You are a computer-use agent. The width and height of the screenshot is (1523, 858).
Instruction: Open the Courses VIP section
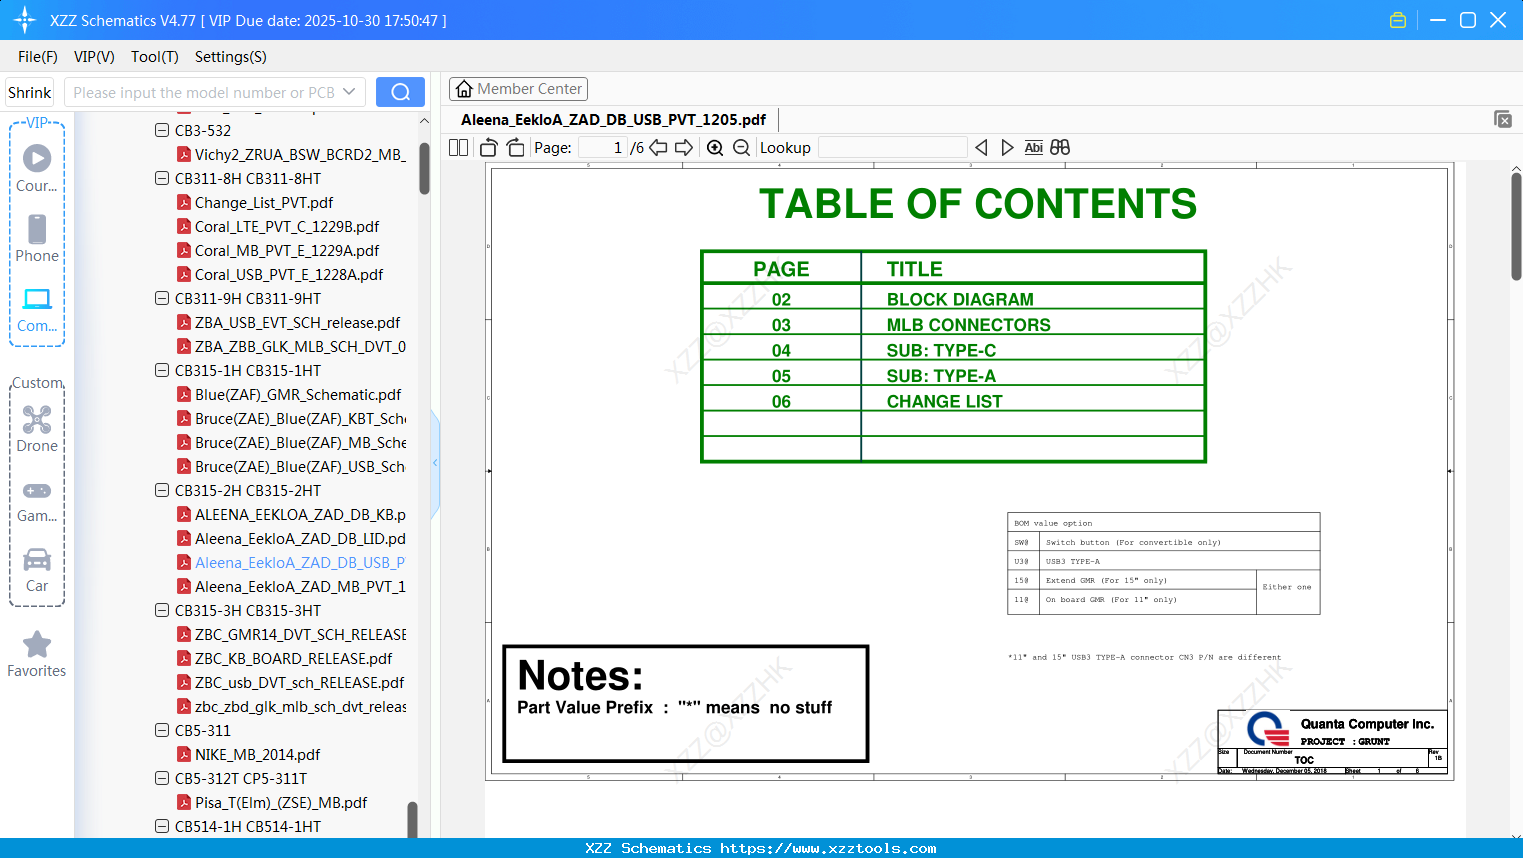pos(37,169)
